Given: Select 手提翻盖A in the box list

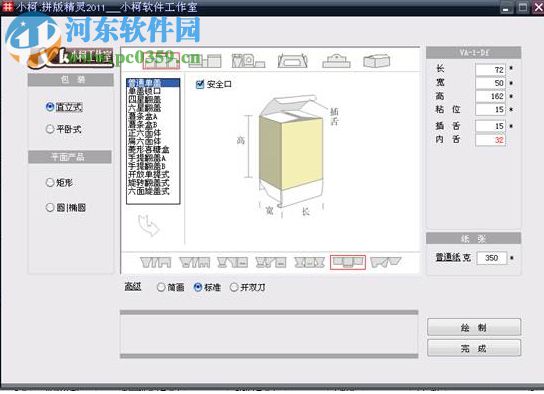Looking at the screenshot, I should pyautogui.click(x=153, y=158).
